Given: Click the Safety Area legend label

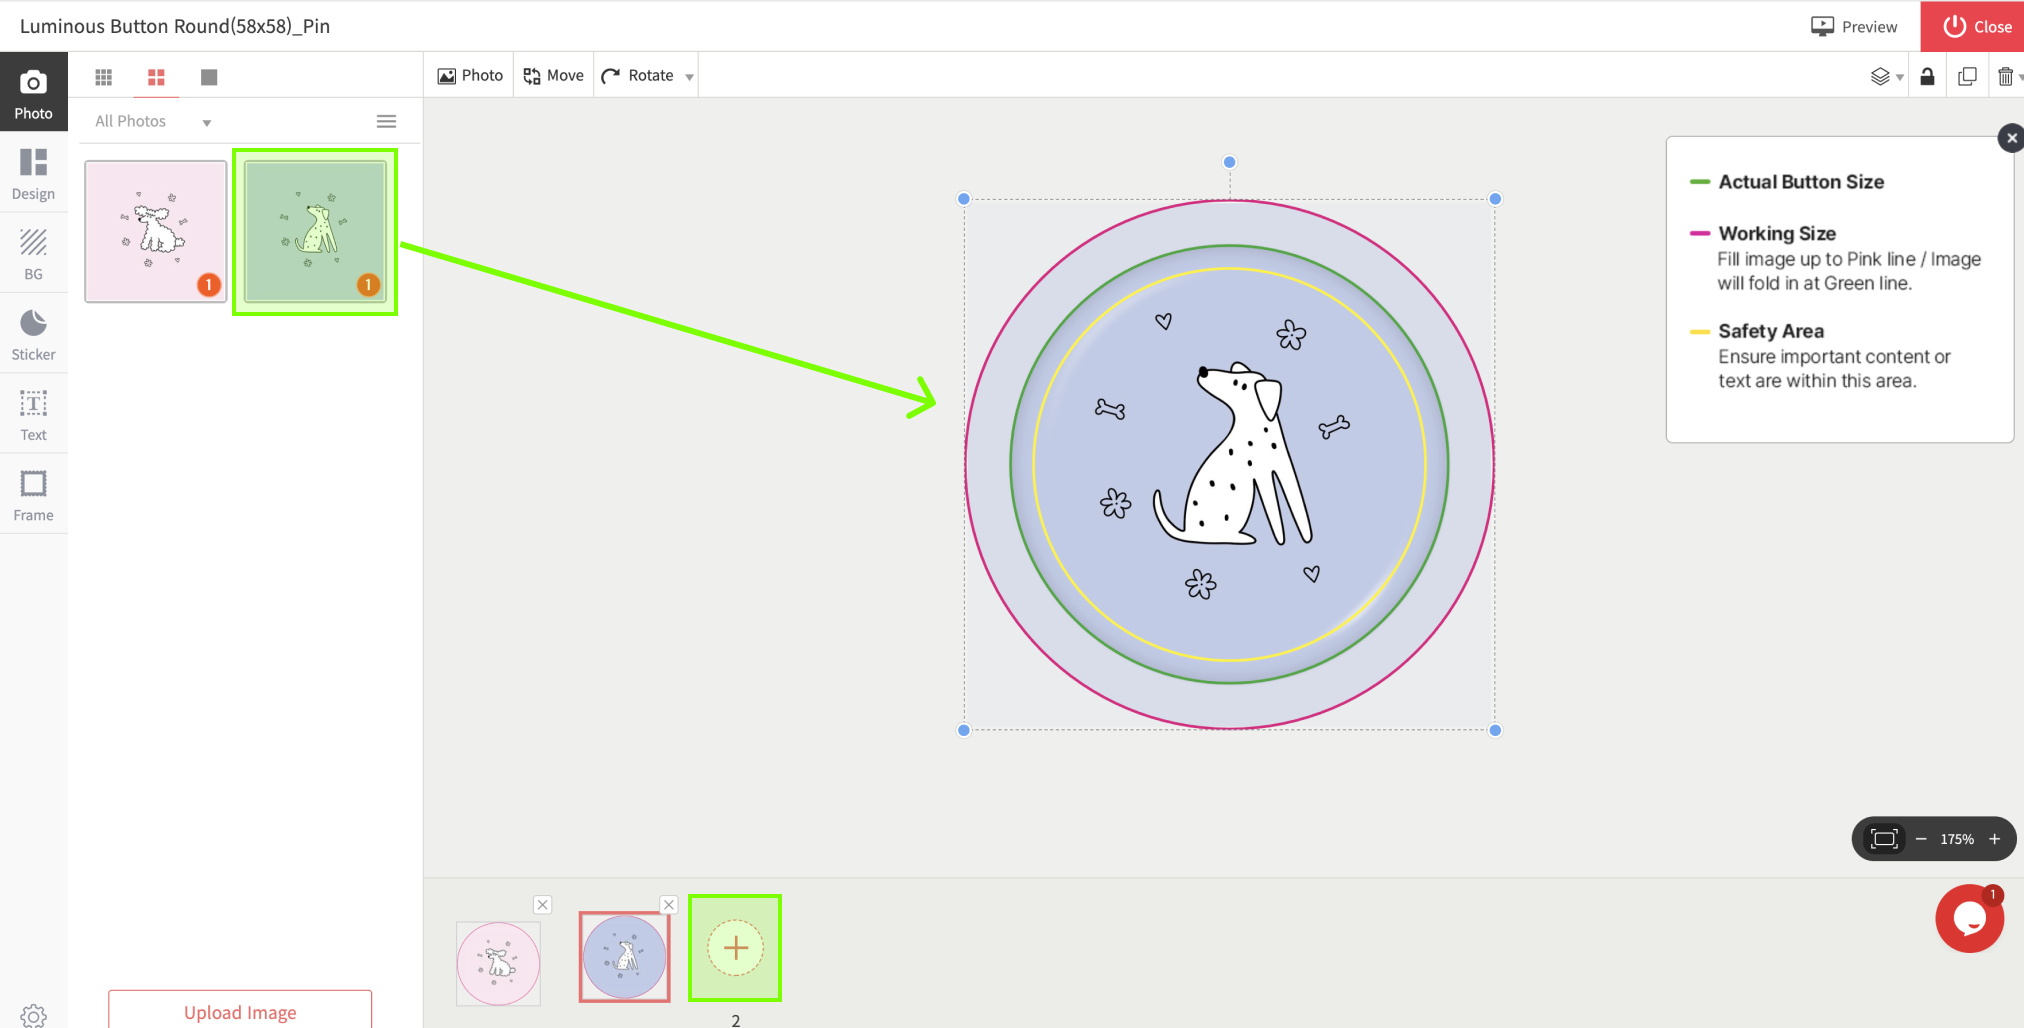Looking at the screenshot, I should 1771,331.
